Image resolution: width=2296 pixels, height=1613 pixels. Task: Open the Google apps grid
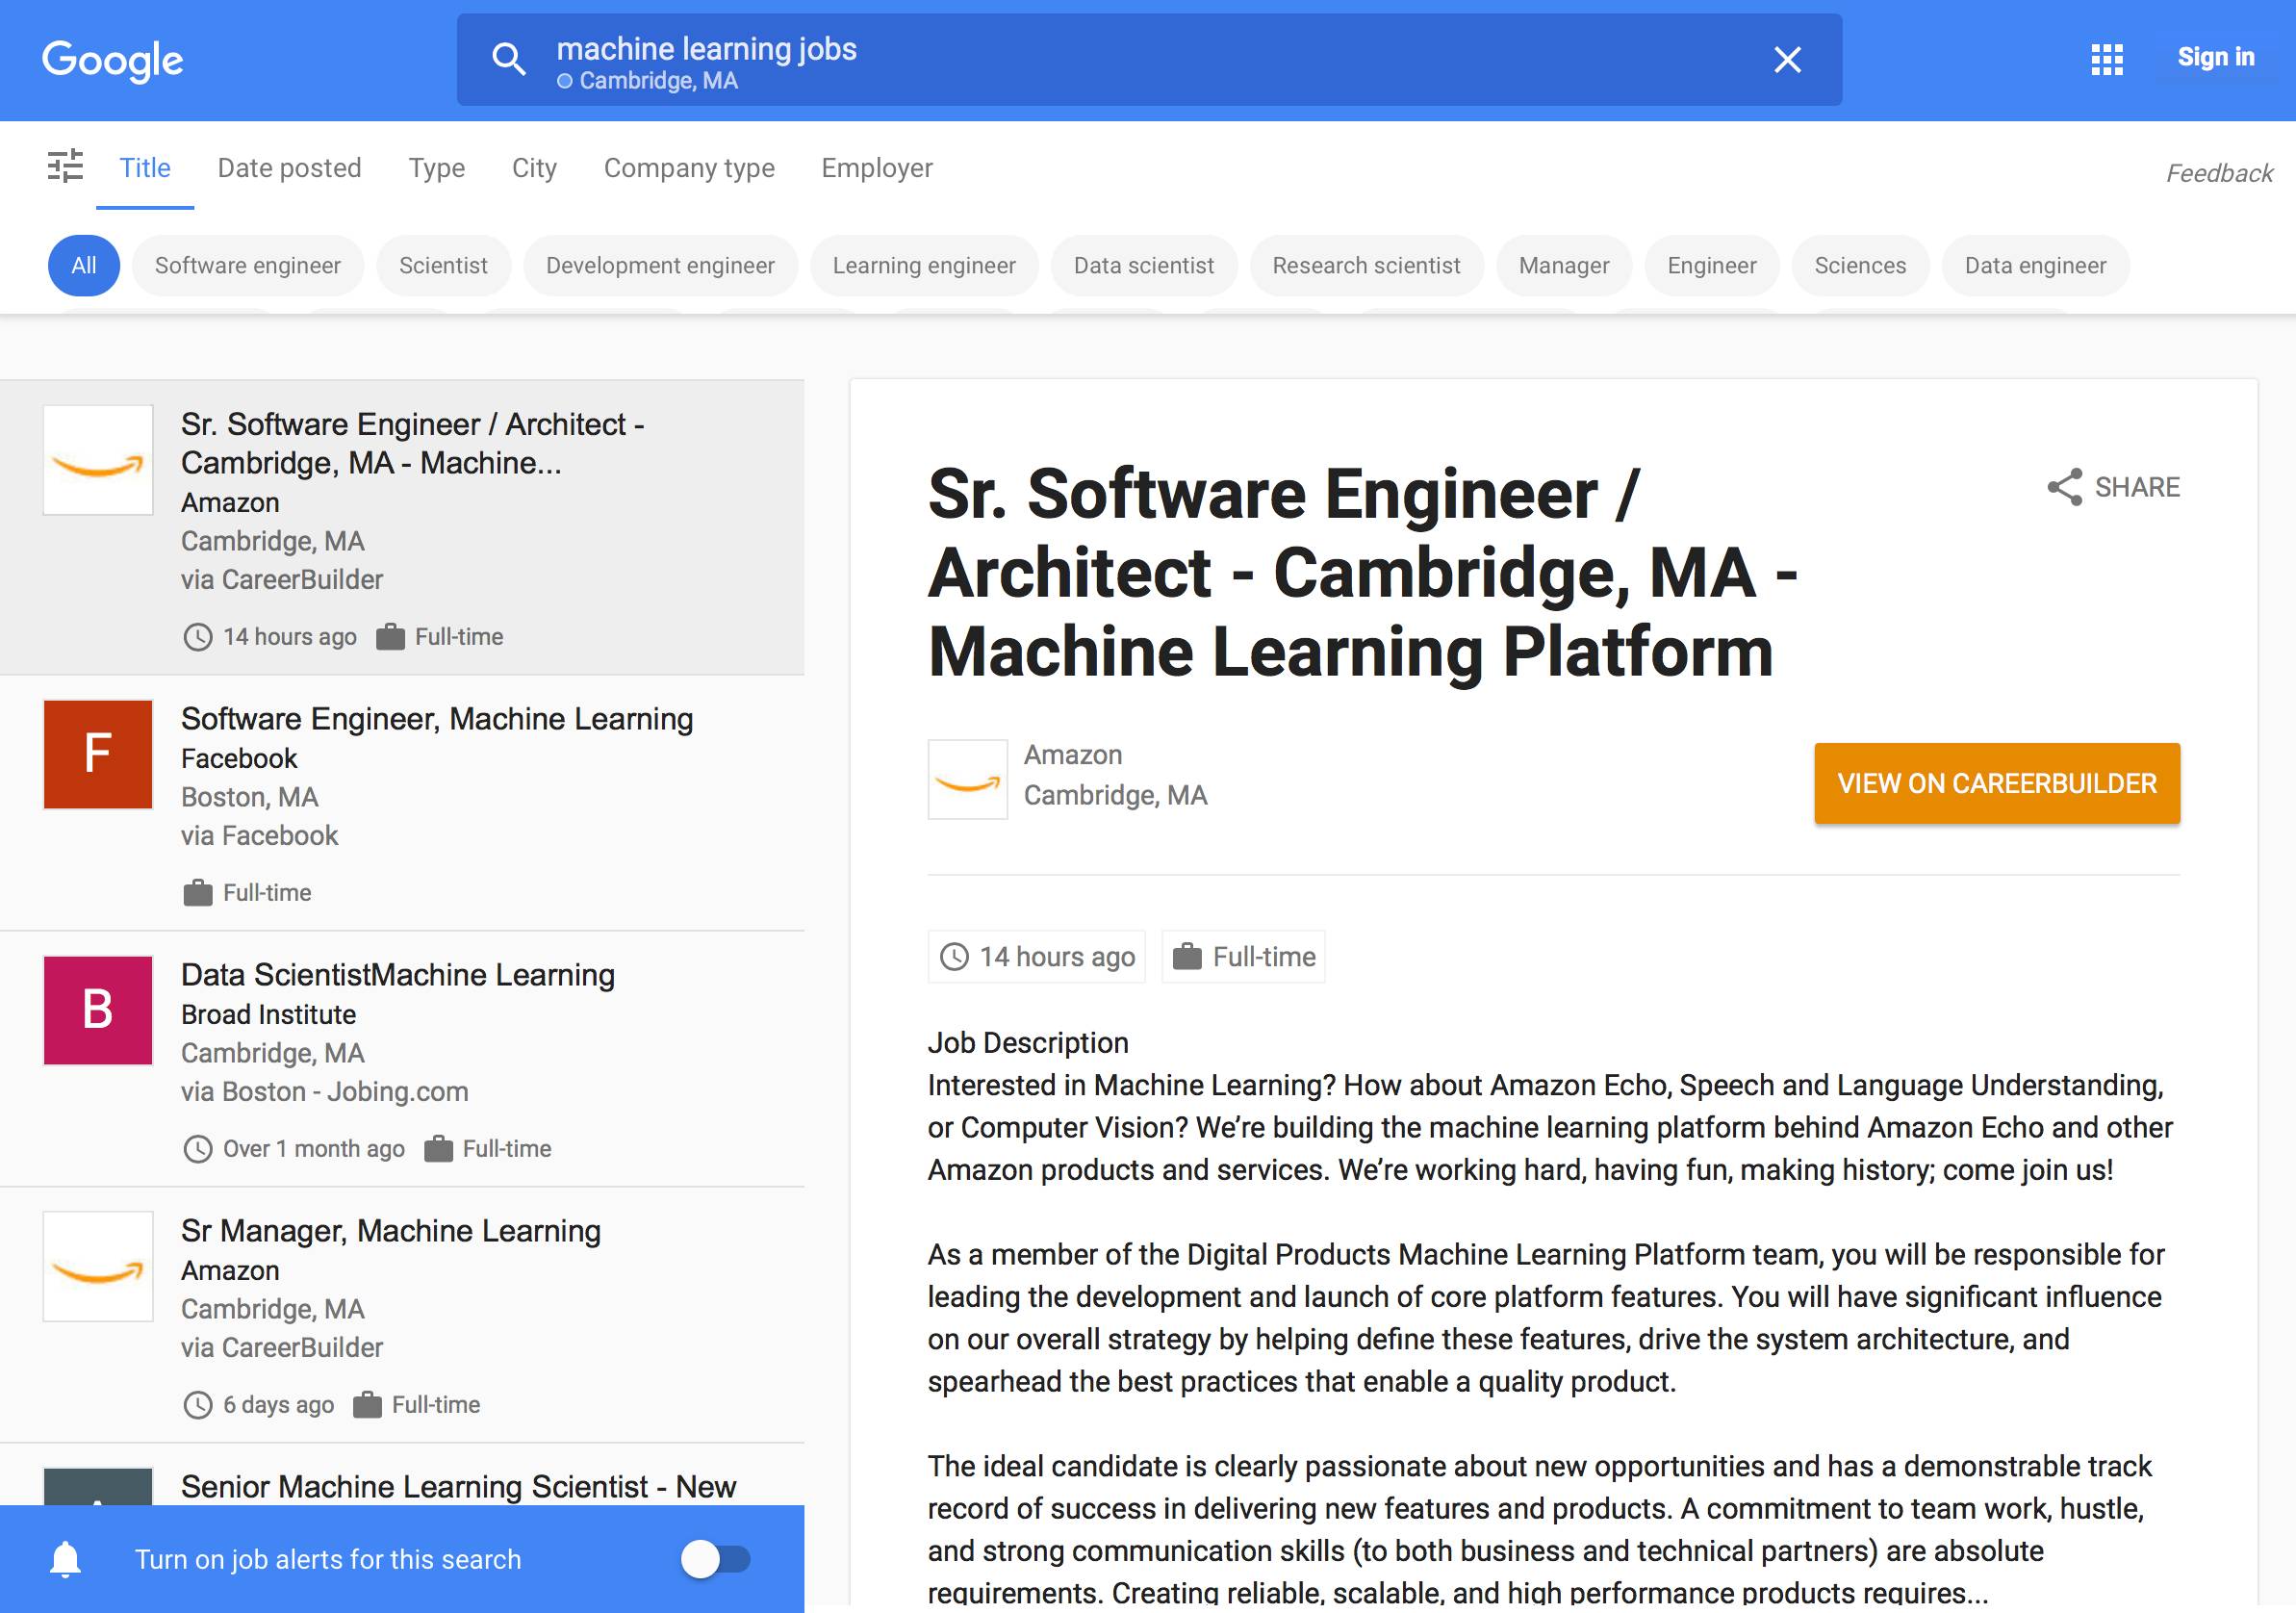[2106, 60]
